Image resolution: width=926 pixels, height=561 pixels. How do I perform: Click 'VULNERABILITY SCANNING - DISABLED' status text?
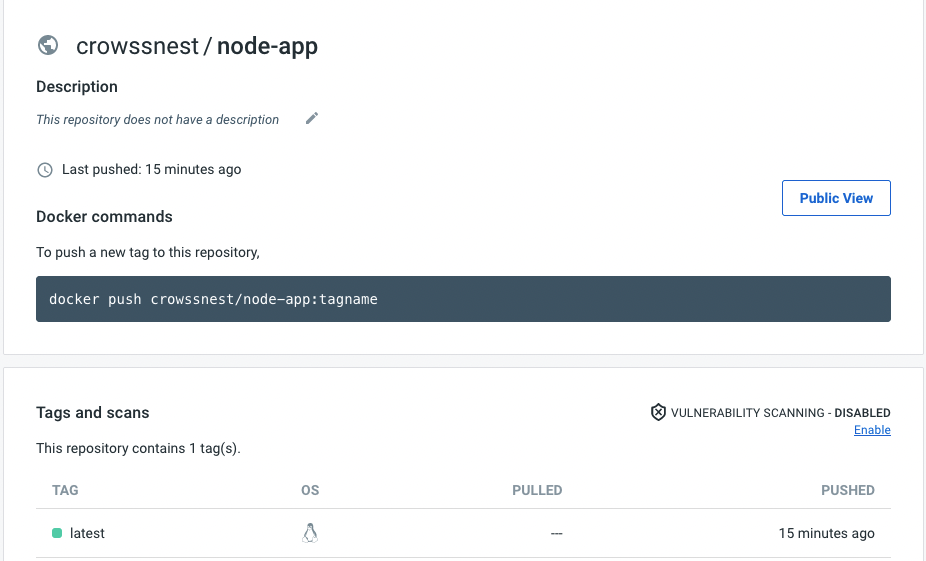pos(780,413)
